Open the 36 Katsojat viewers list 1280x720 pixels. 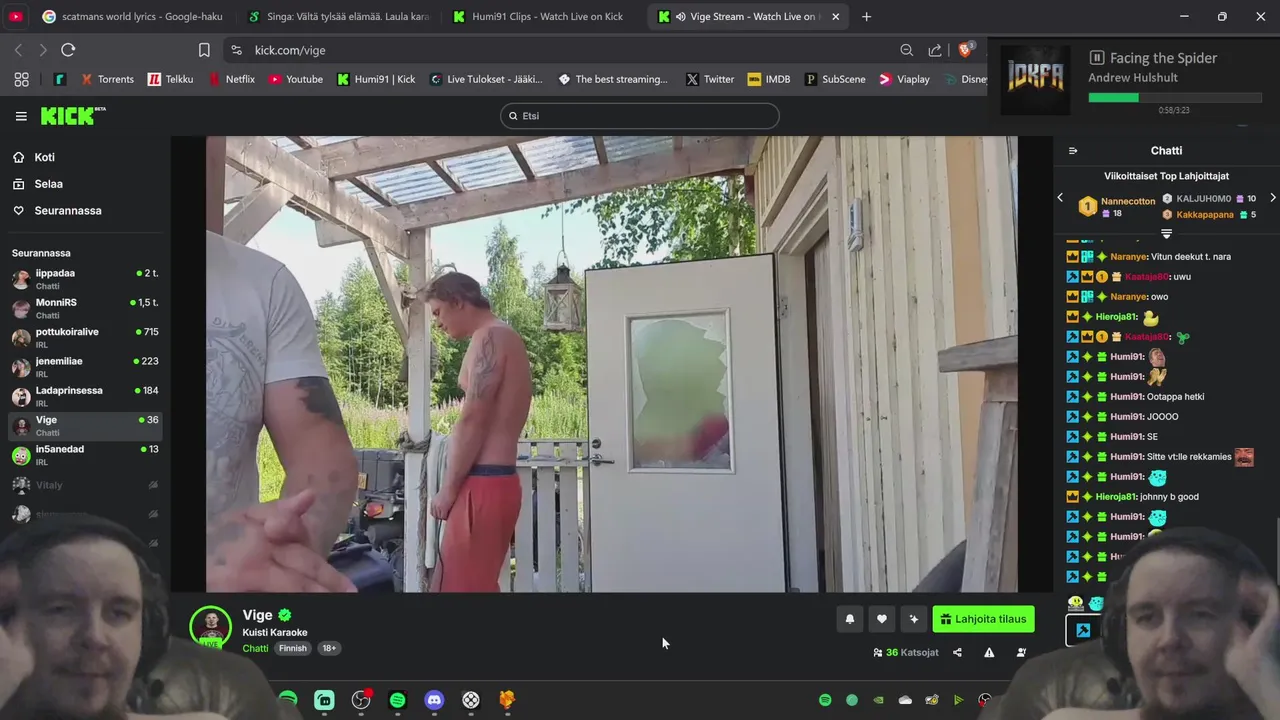point(906,652)
